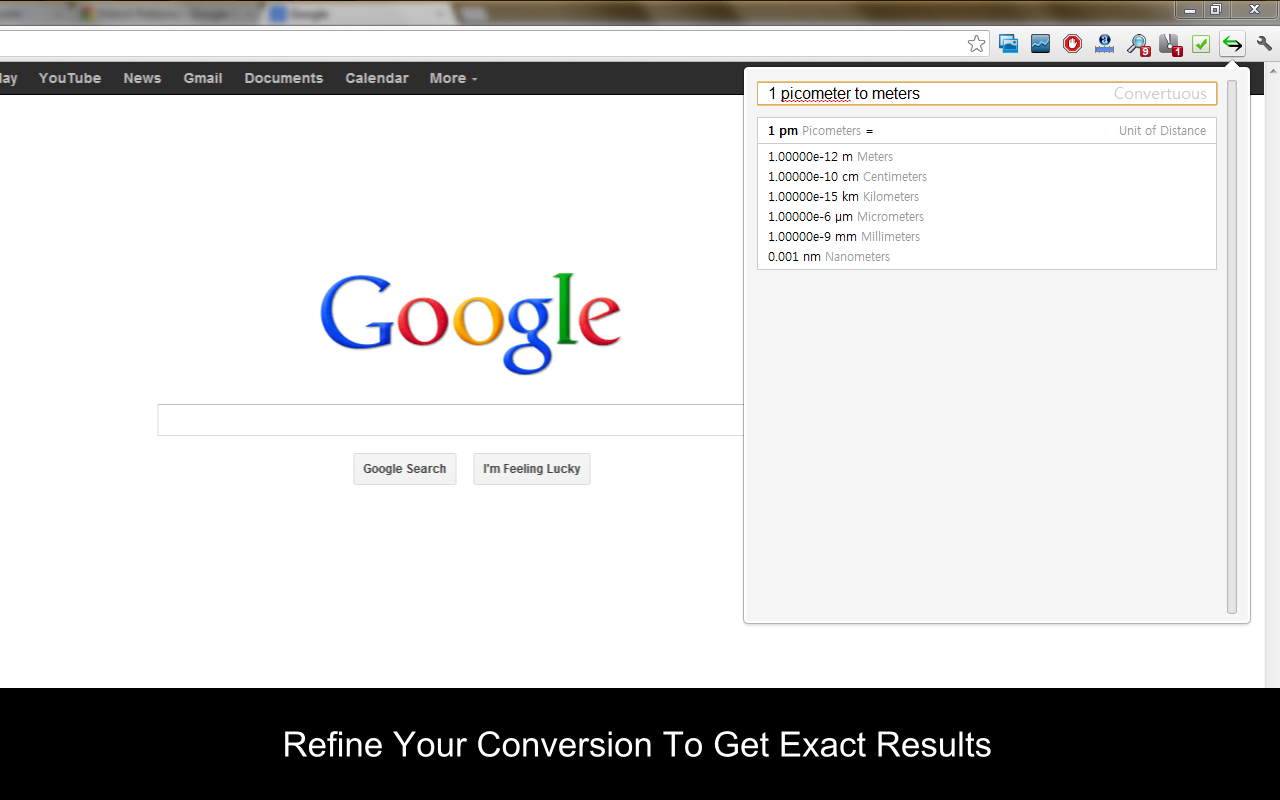This screenshot has width=1280, height=800.
Task: Click the green checkmark extension icon
Action: [x=1200, y=44]
